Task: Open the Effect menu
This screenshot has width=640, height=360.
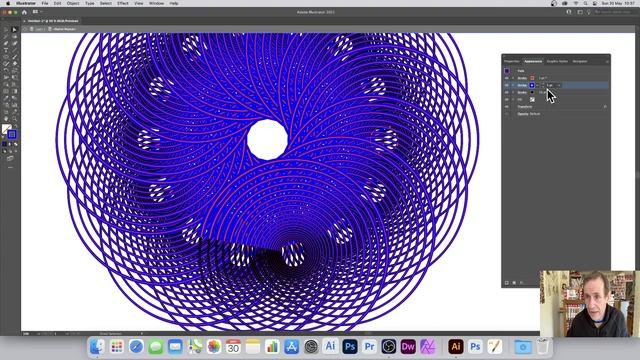Action: tap(123, 3)
